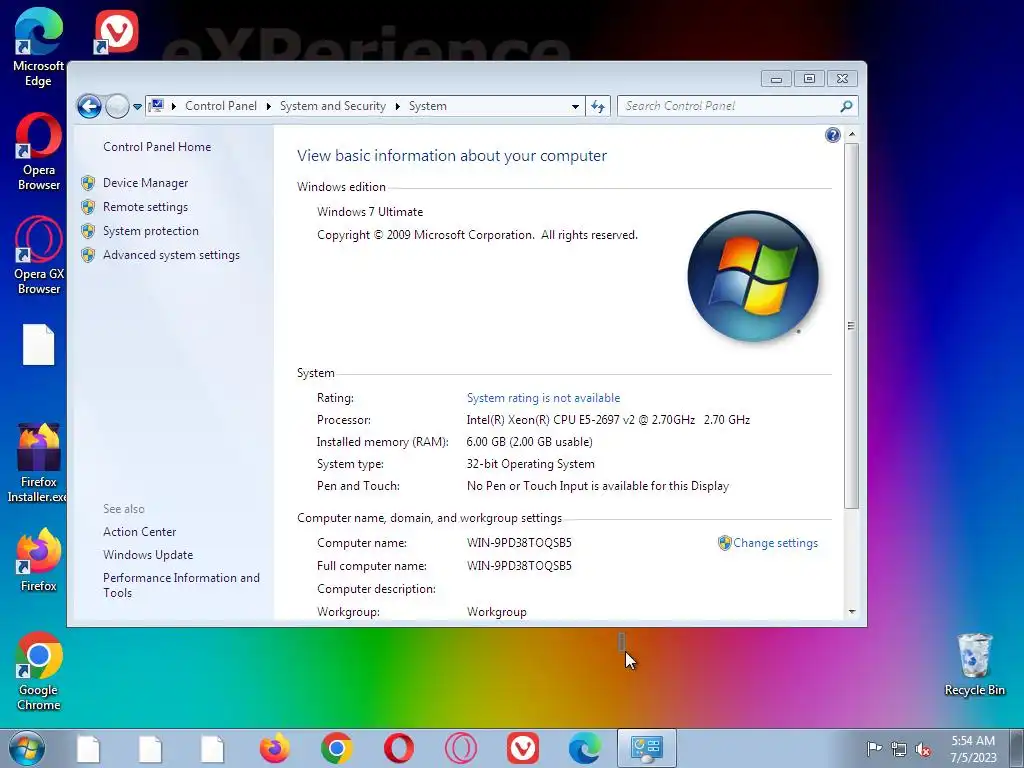Image resolution: width=1024 pixels, height=768 pixels.
Task: Click Opera icon in the taskbar
Action: click(398, 748)
